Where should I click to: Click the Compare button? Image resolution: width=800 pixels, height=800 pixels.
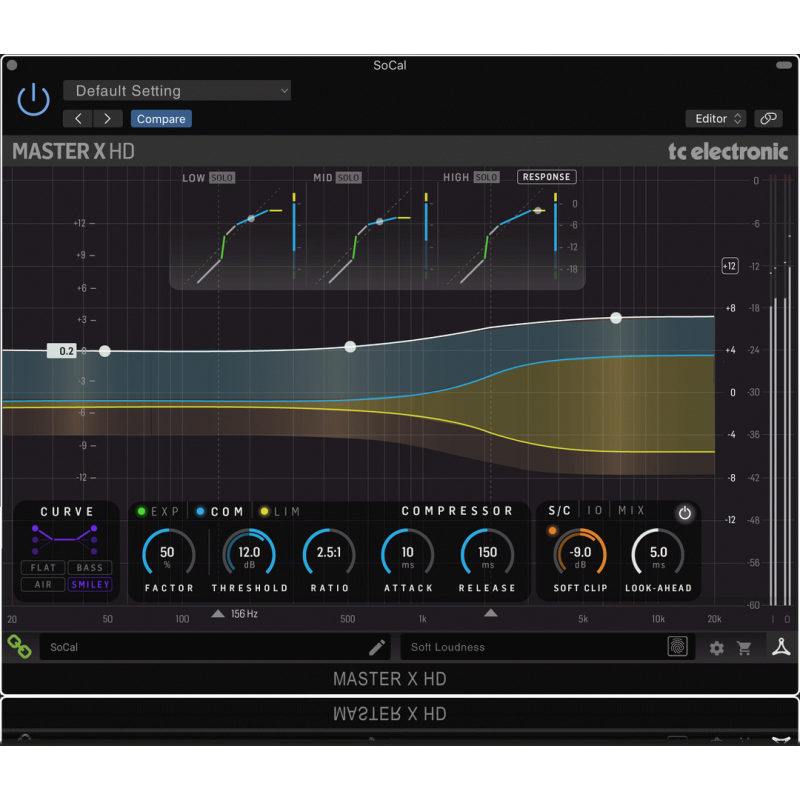point(161,119)
